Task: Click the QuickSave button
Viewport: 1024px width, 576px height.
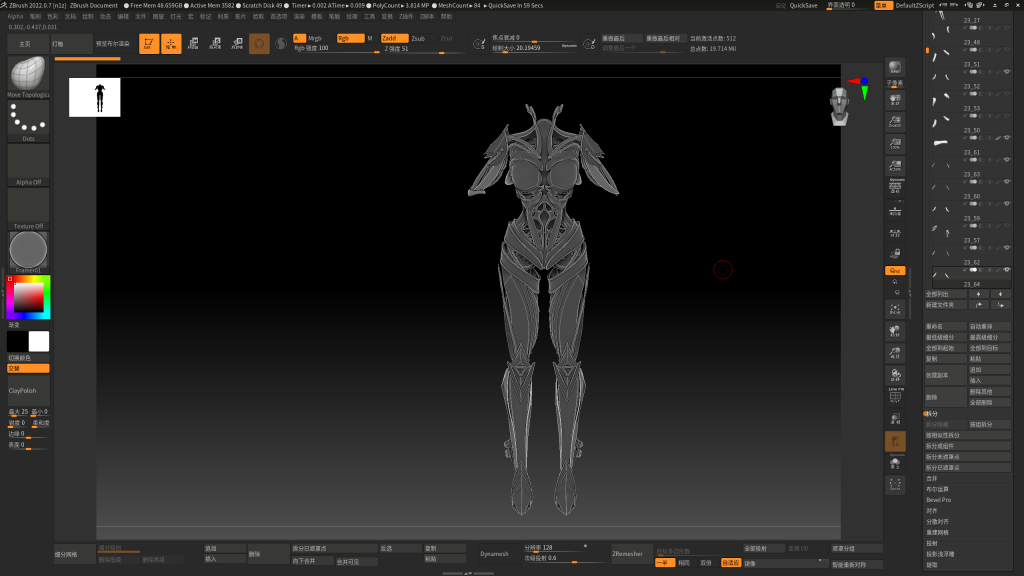Action: (803, 5)
